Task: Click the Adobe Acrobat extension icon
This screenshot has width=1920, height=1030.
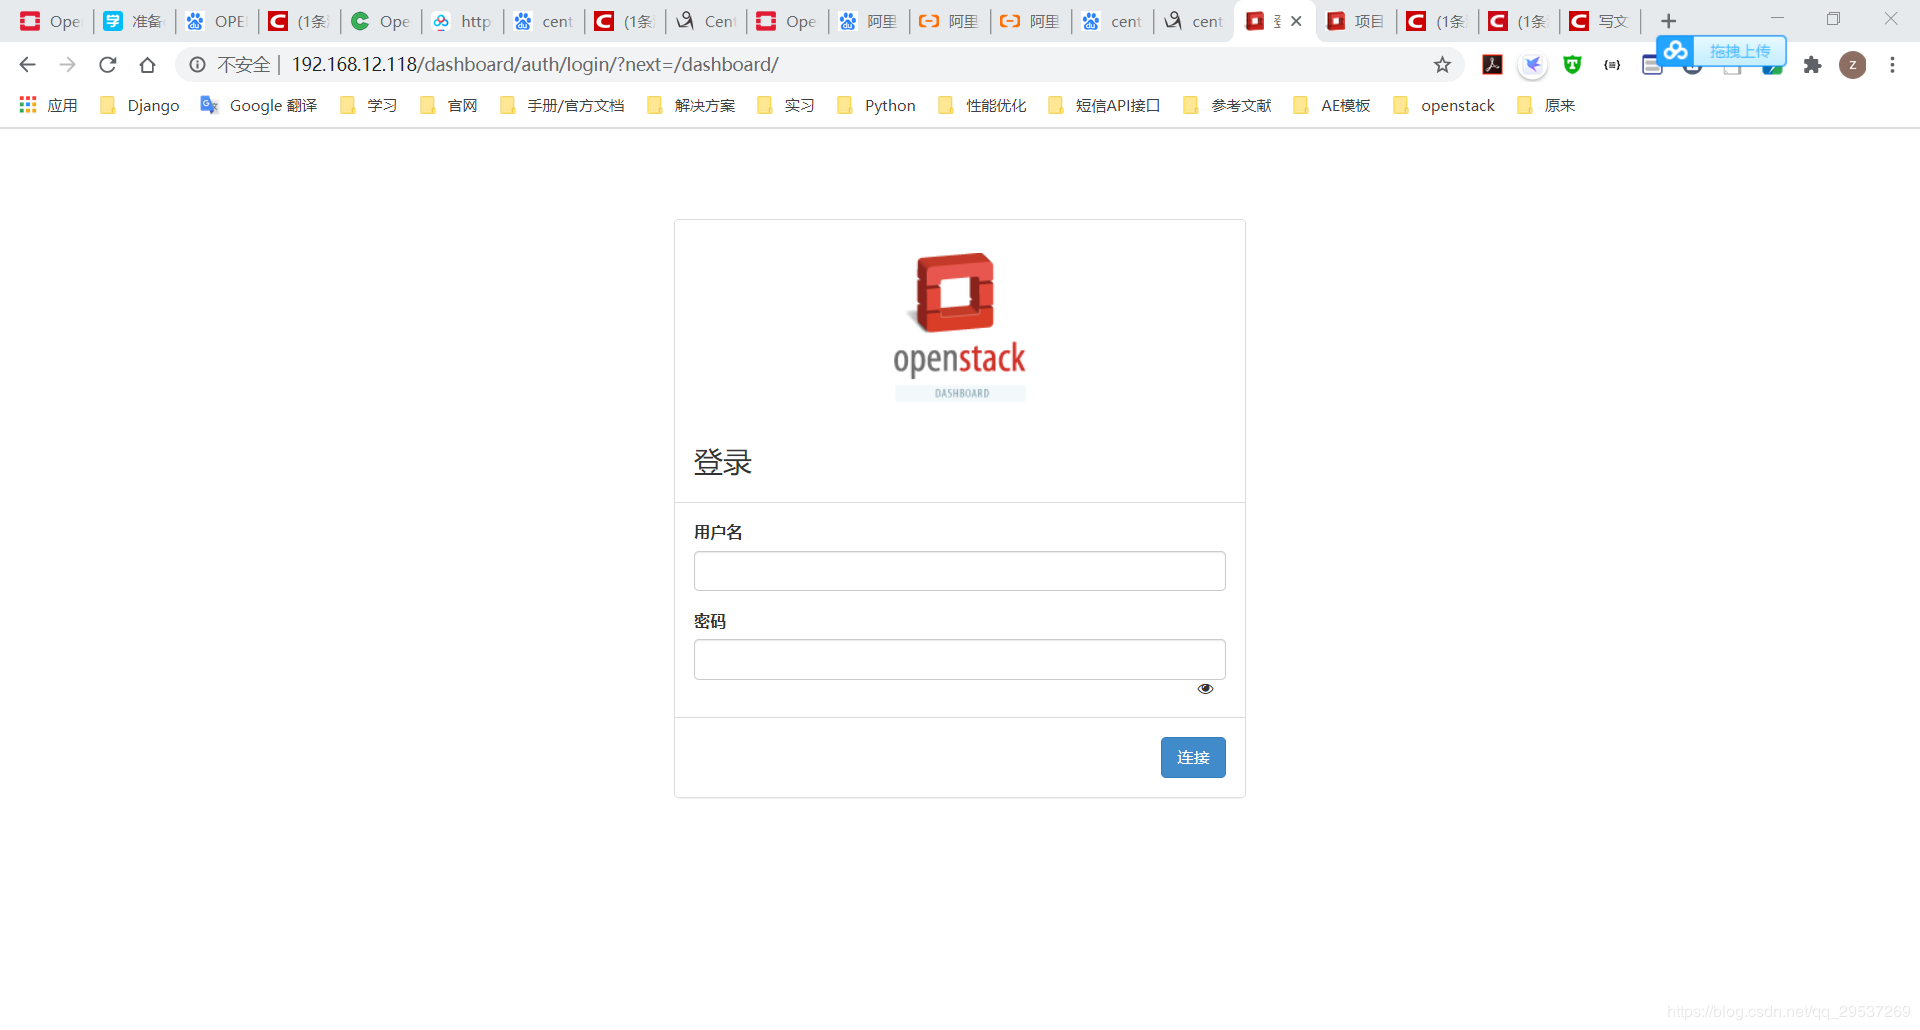Action: (1492, 64)
